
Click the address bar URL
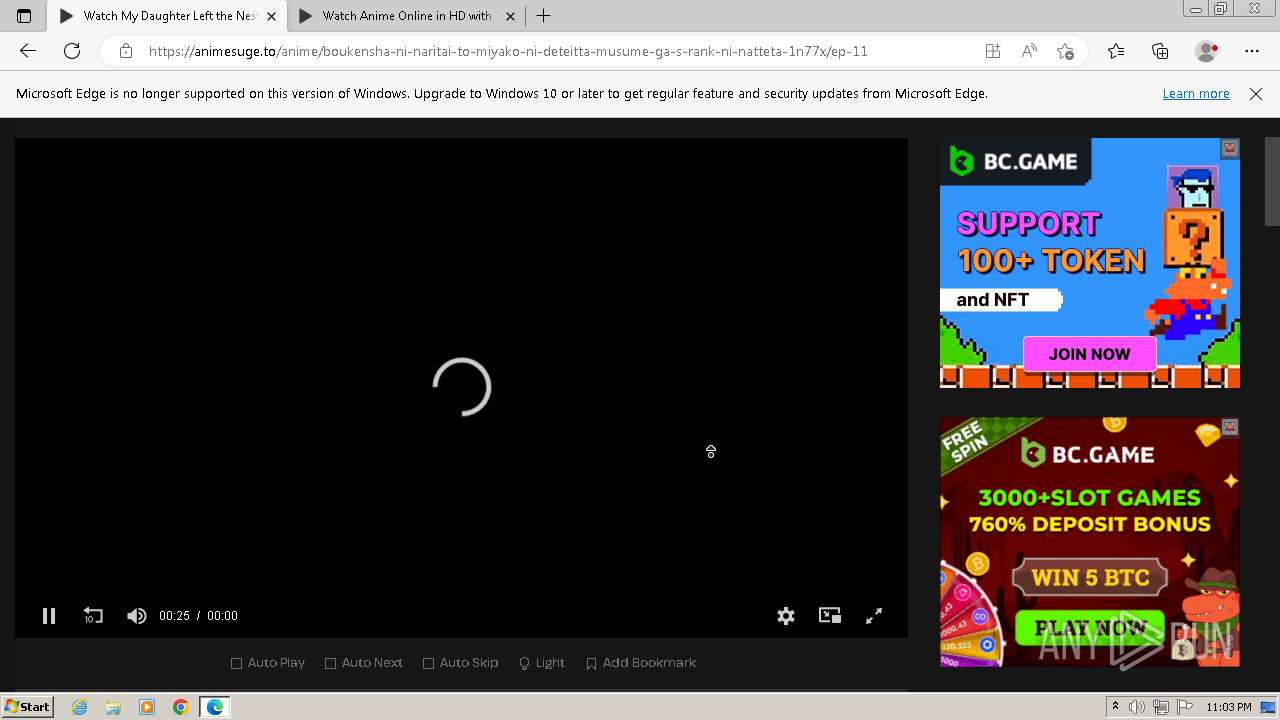[x=508, y=51]
